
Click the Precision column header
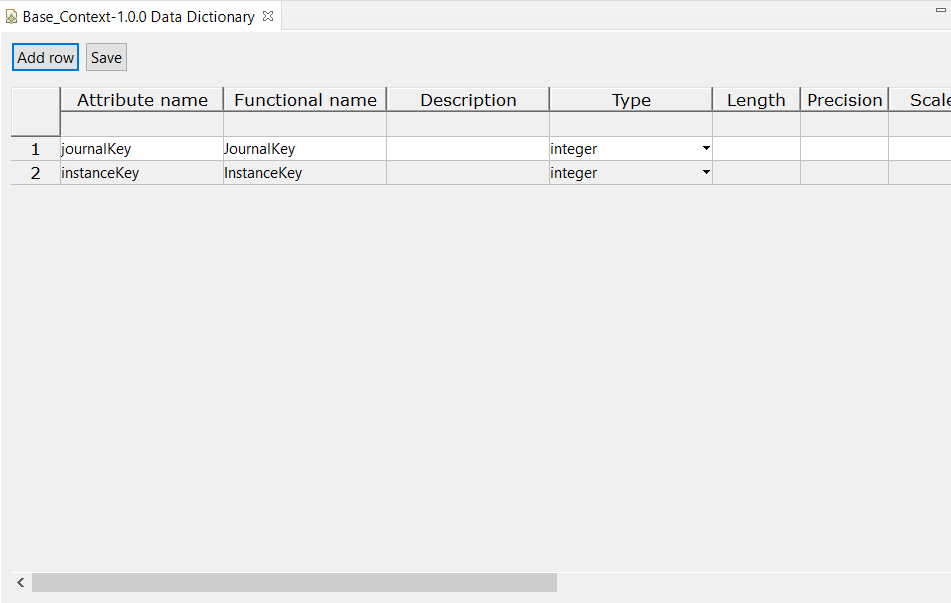click(844, 99)
